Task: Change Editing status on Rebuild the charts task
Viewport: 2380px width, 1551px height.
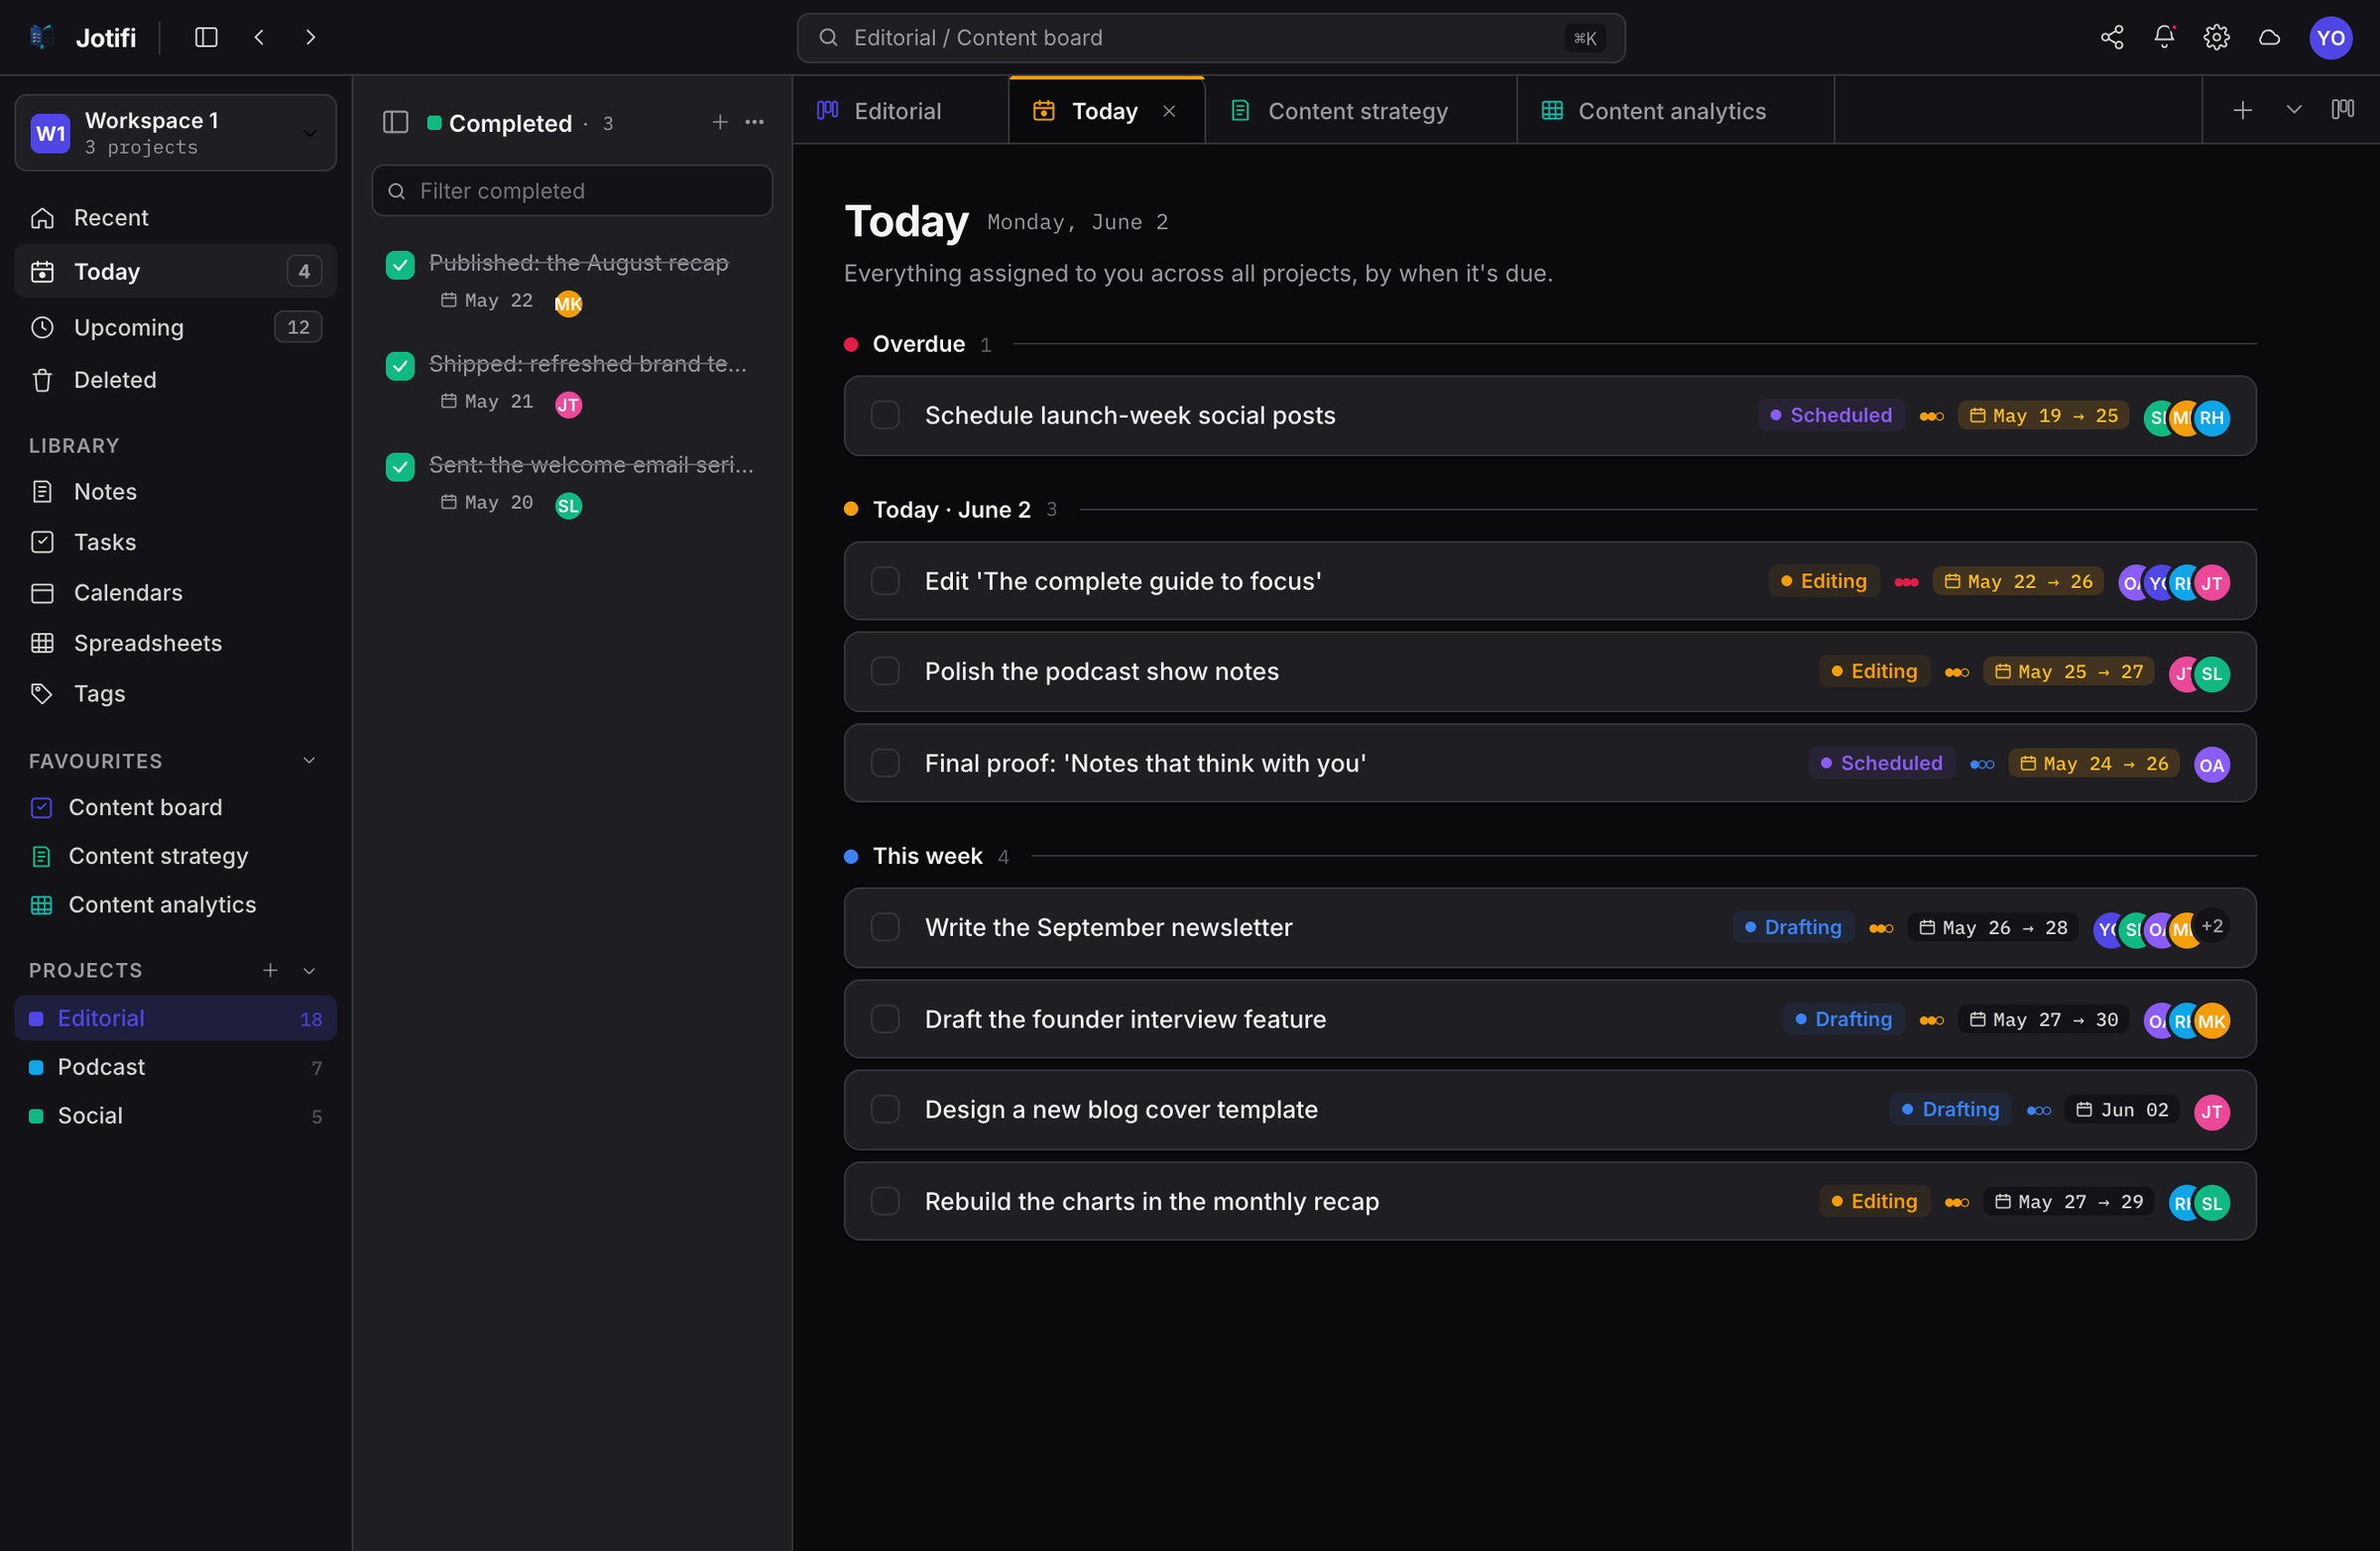Action: [1874, 1201]
